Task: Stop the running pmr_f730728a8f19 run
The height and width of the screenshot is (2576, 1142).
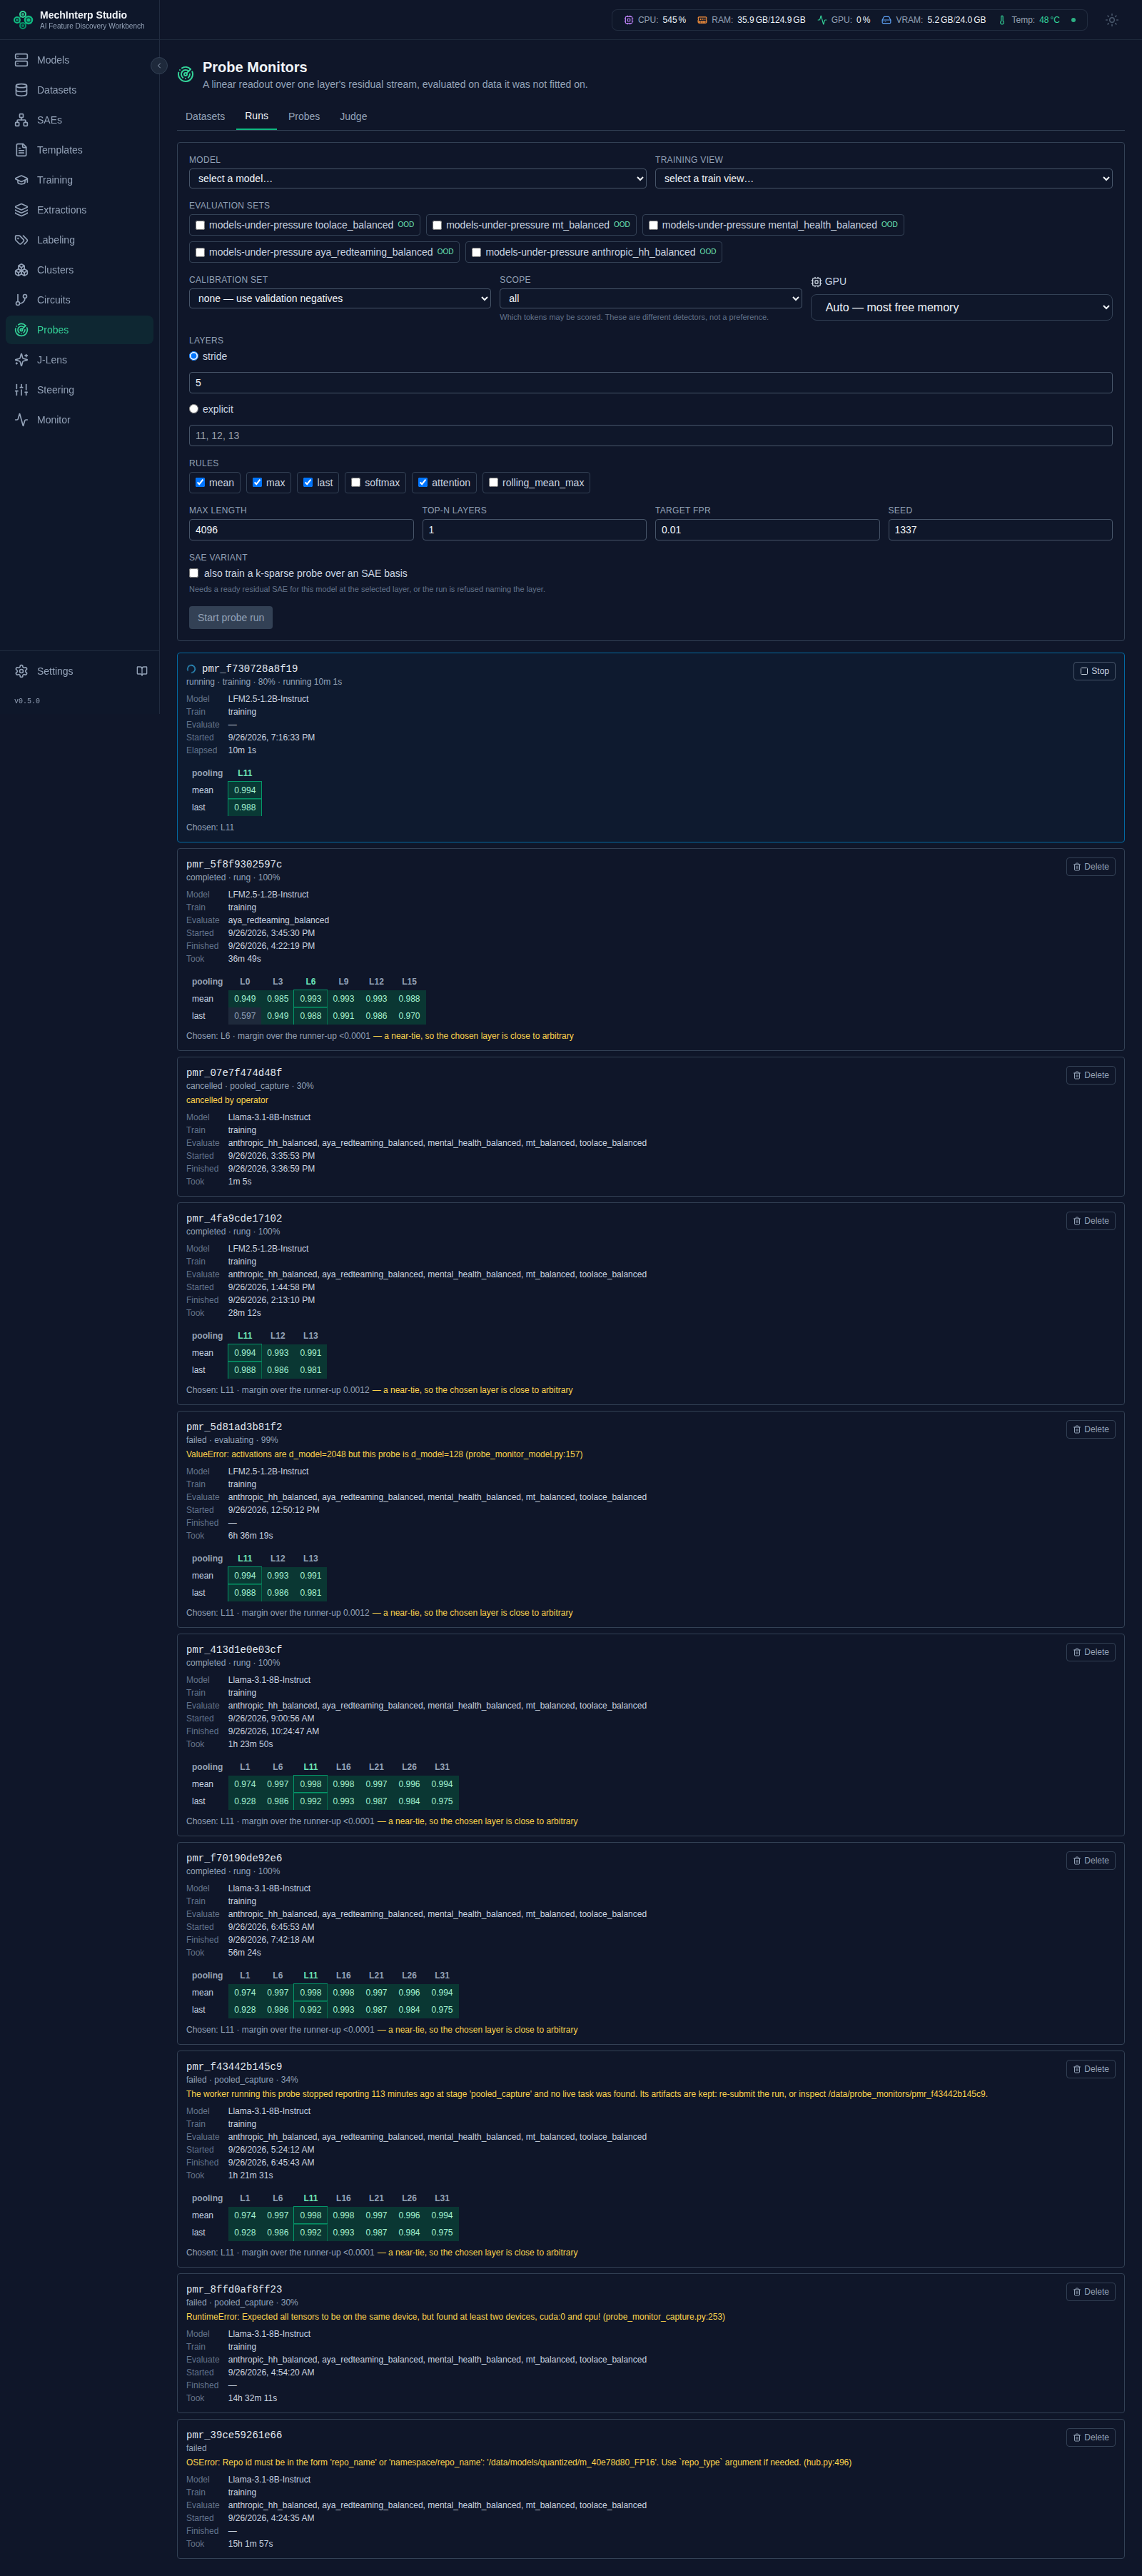Action: pyautogui.click(x=1094, y=671)
